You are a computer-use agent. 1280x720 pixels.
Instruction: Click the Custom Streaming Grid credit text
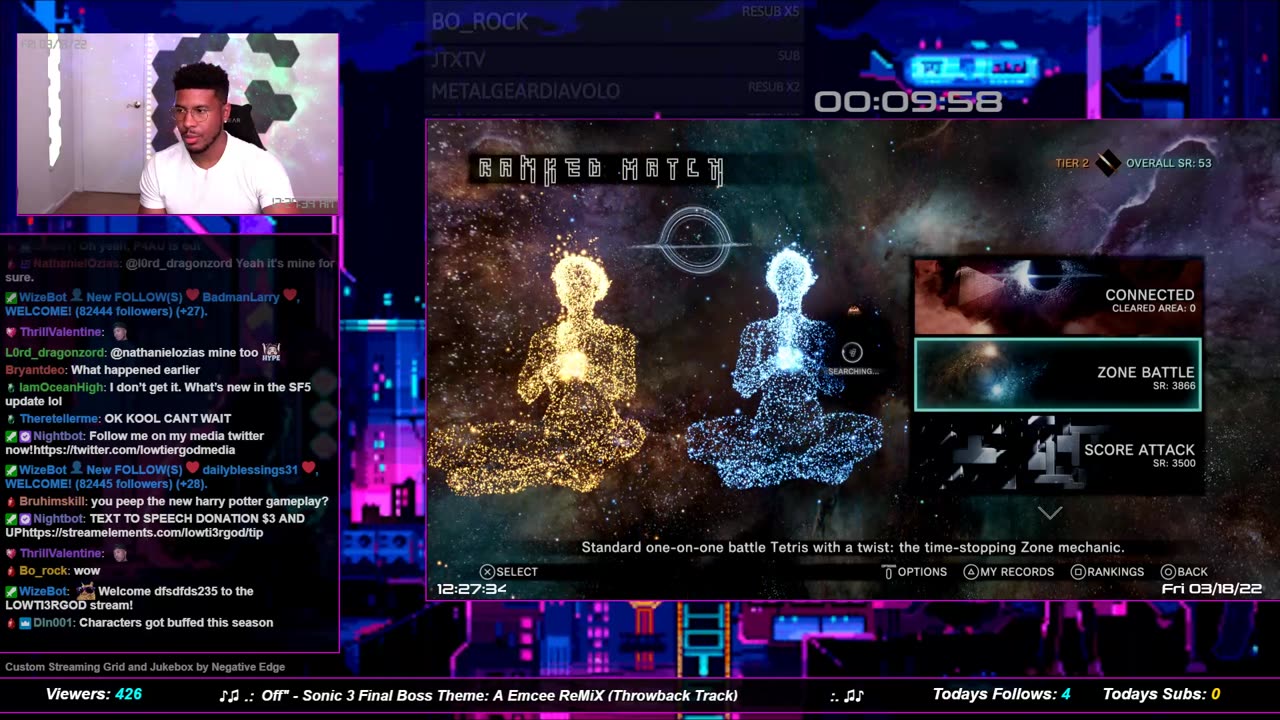point(145,667)
